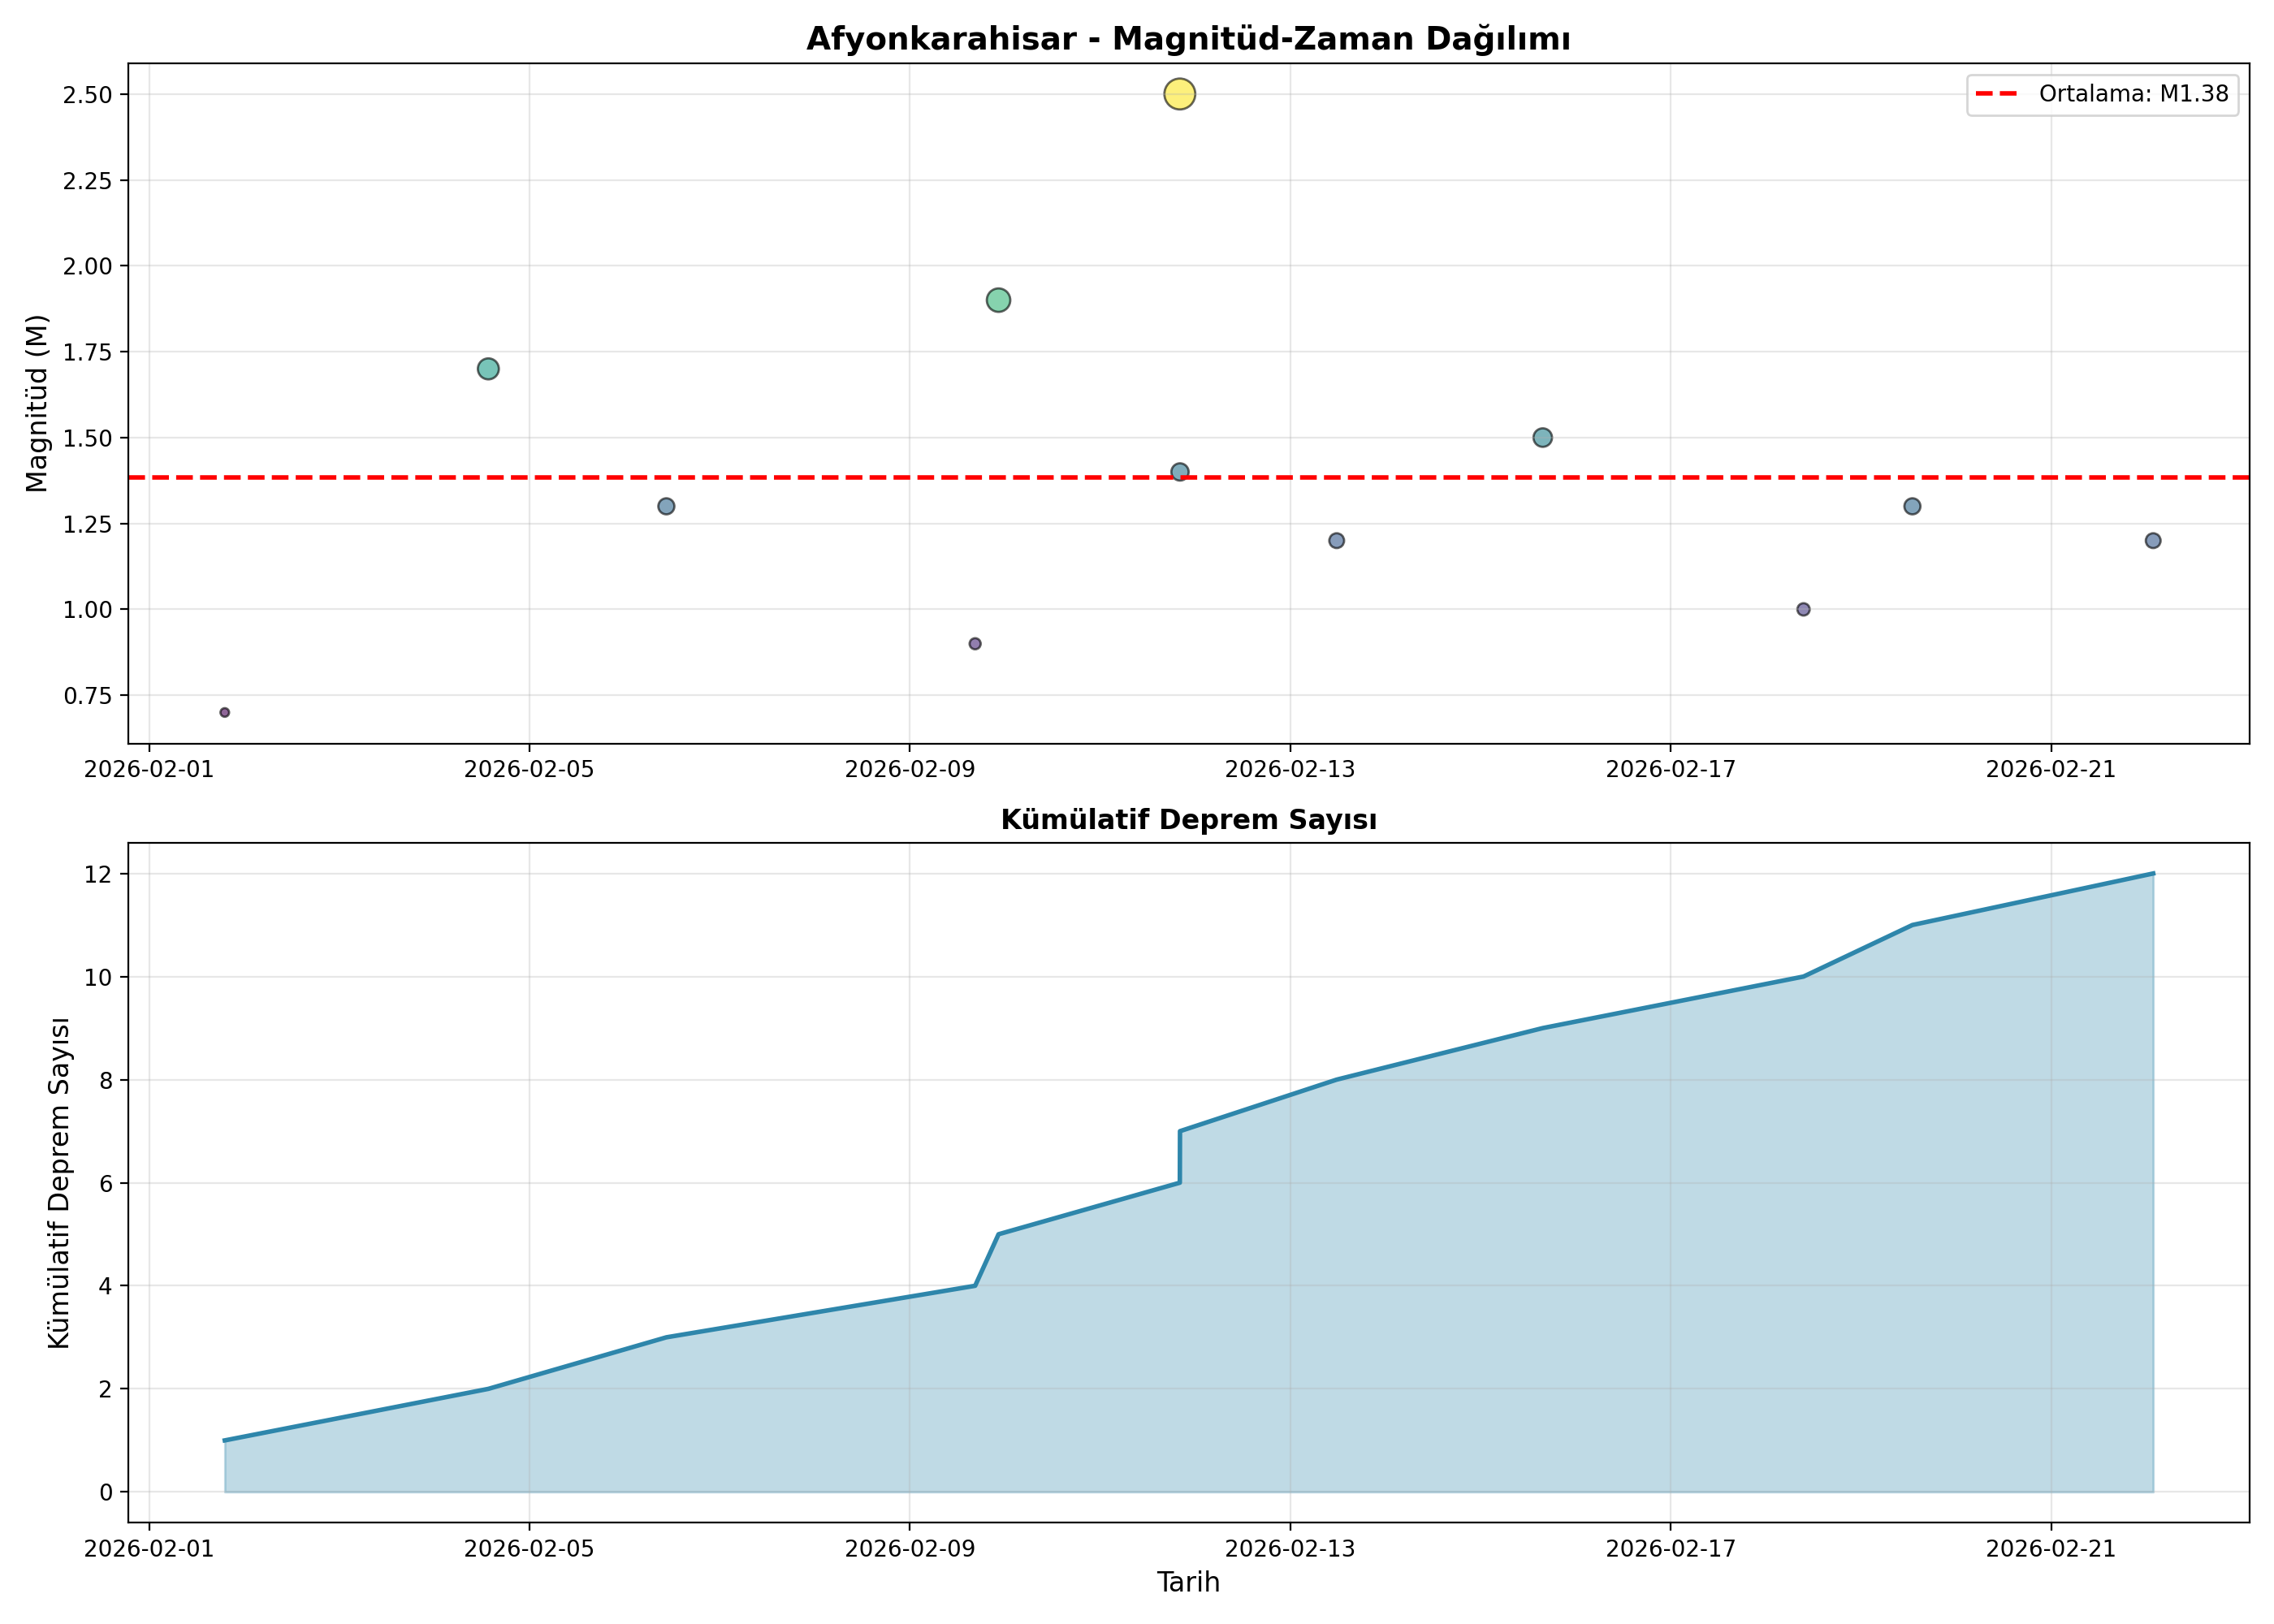Click the M1.3 point near 2026-02-06
This screenshot has width=2274, height=1624.
[666, 506]
